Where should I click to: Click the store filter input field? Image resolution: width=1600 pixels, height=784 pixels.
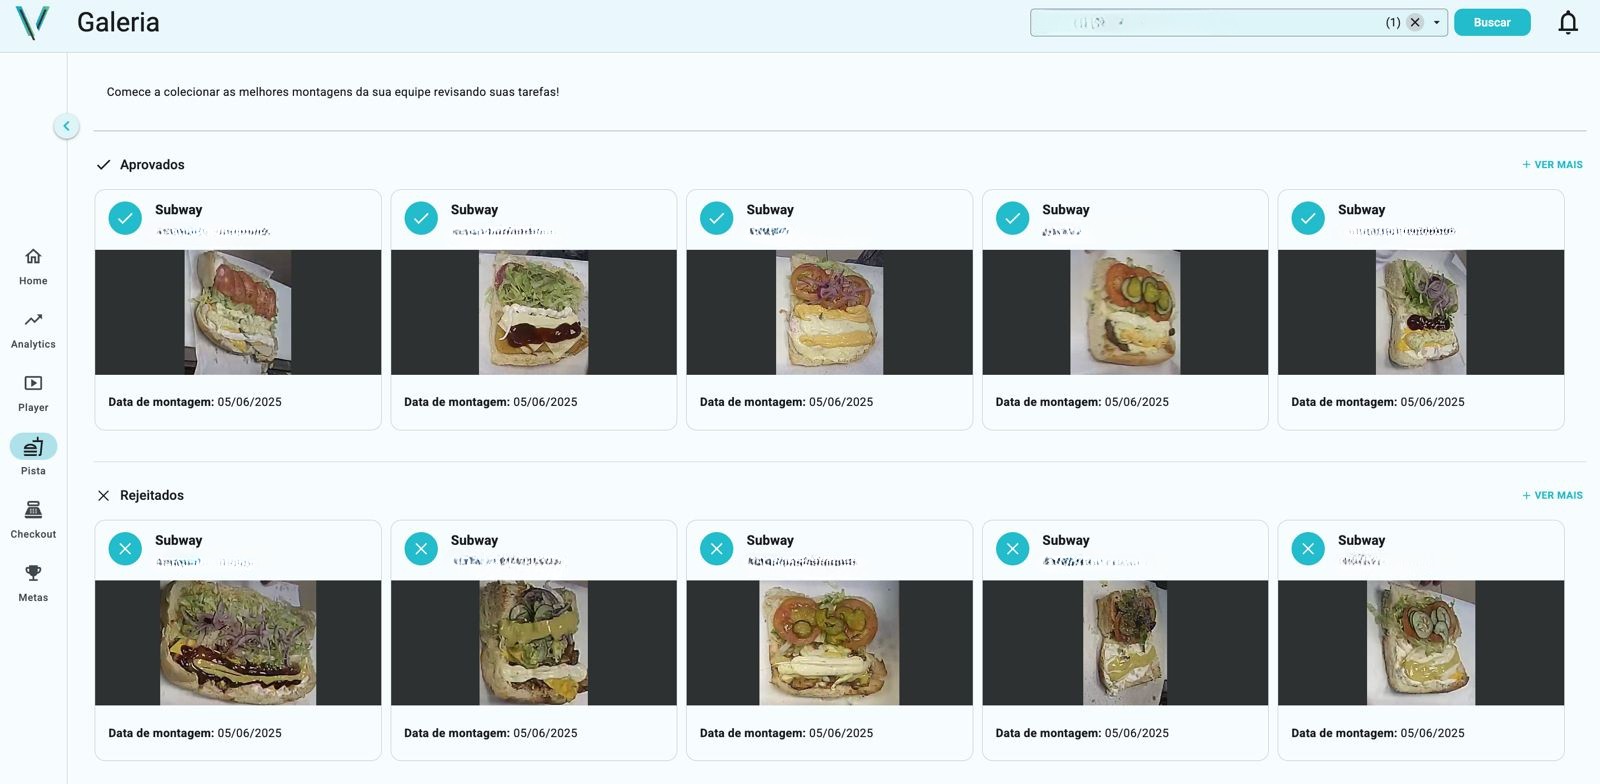1205,22
